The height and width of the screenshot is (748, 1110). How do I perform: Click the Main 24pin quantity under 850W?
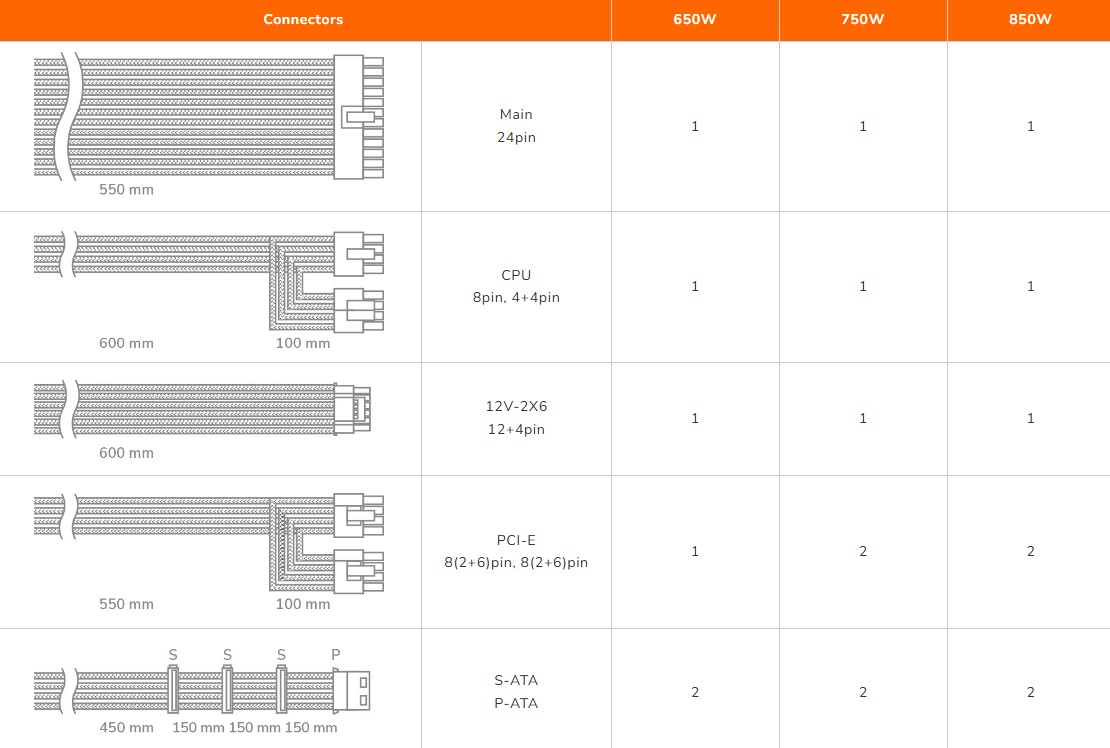point(1030,126)
